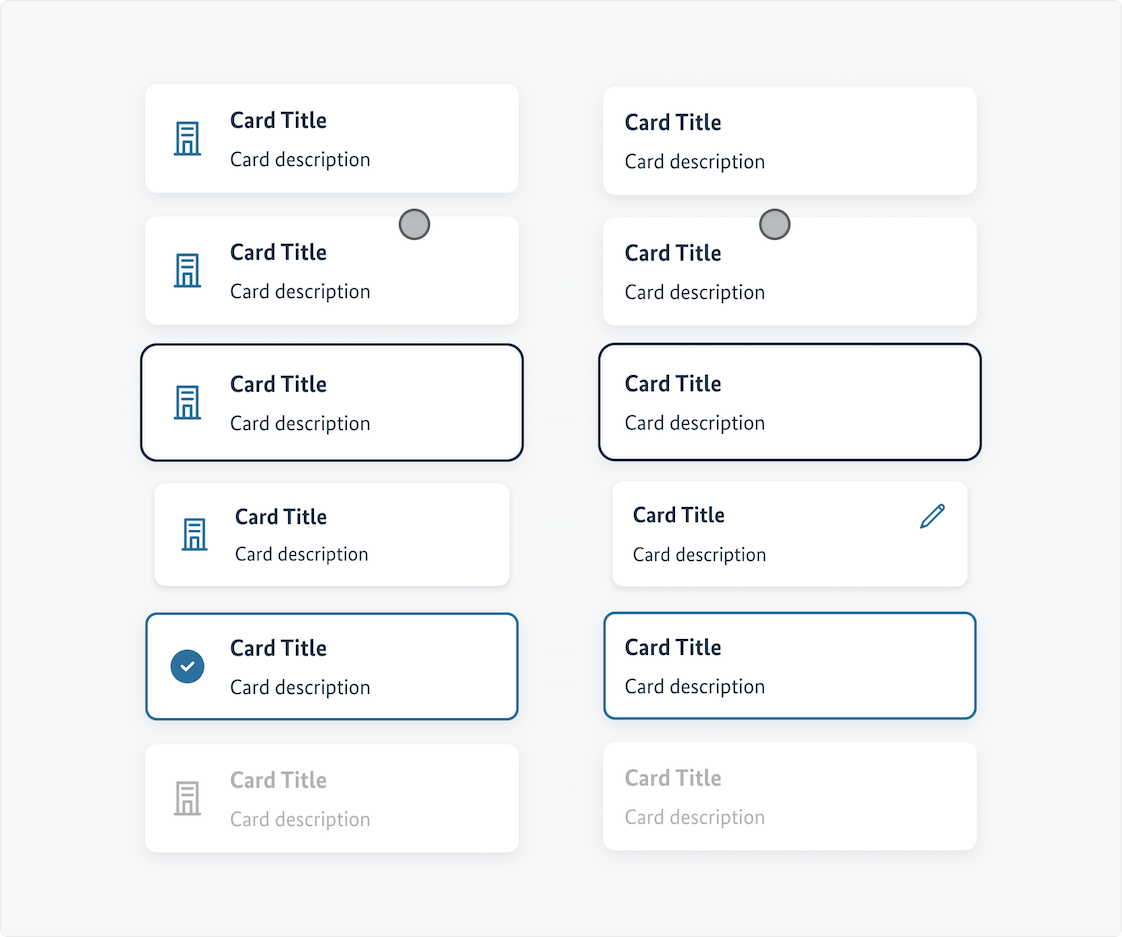1122x937 pixels.
Task: Click "Card Title" beside the dark-outlined building icon
Action: coord(278,384)
